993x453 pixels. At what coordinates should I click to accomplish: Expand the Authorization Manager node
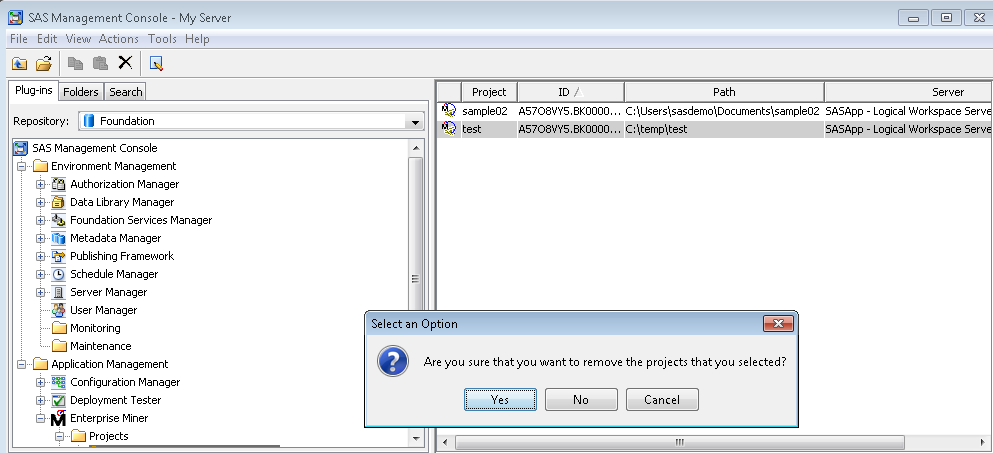pyautogui.click(x=41, y=184)
